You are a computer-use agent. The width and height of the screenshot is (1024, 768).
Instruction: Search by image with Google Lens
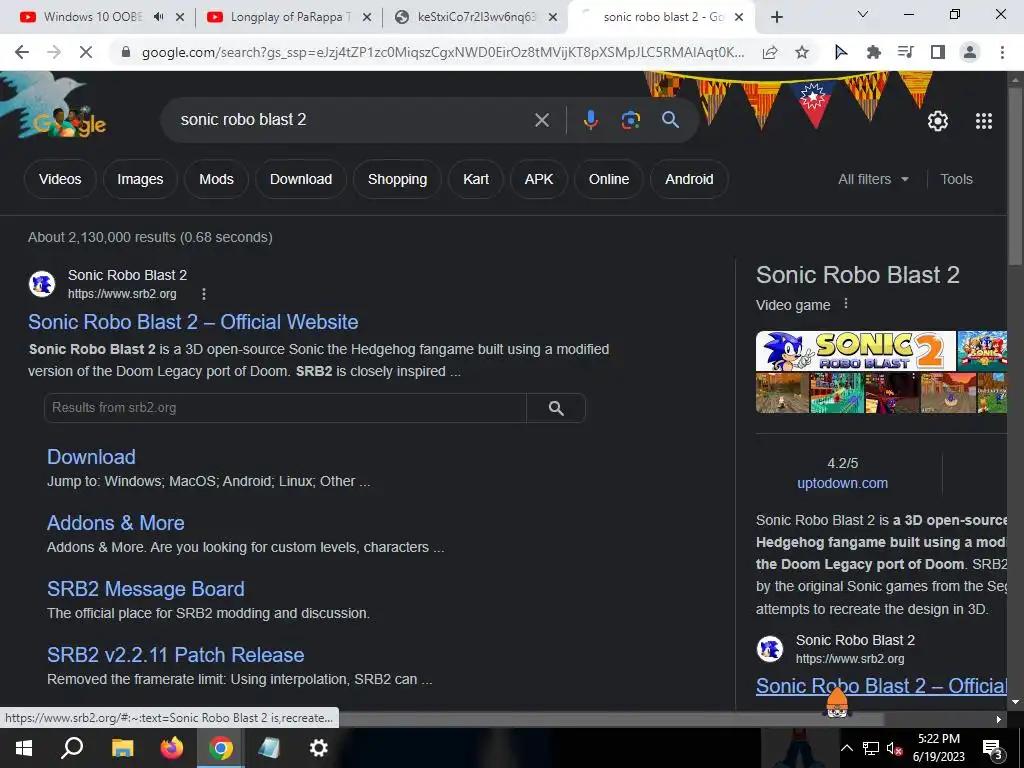click(631, 120)
